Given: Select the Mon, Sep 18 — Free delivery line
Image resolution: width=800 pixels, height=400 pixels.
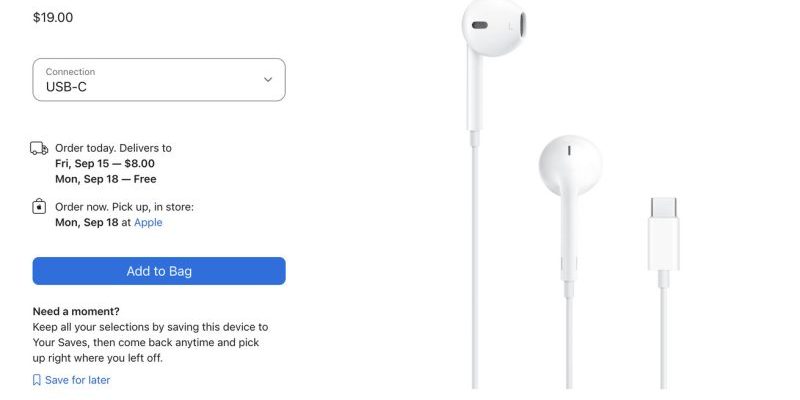Looking at the screenshot, I should coord(106,179).
